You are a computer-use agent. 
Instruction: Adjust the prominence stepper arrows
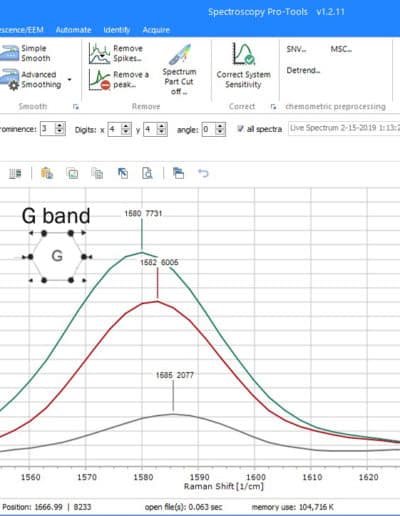[60, 129]
